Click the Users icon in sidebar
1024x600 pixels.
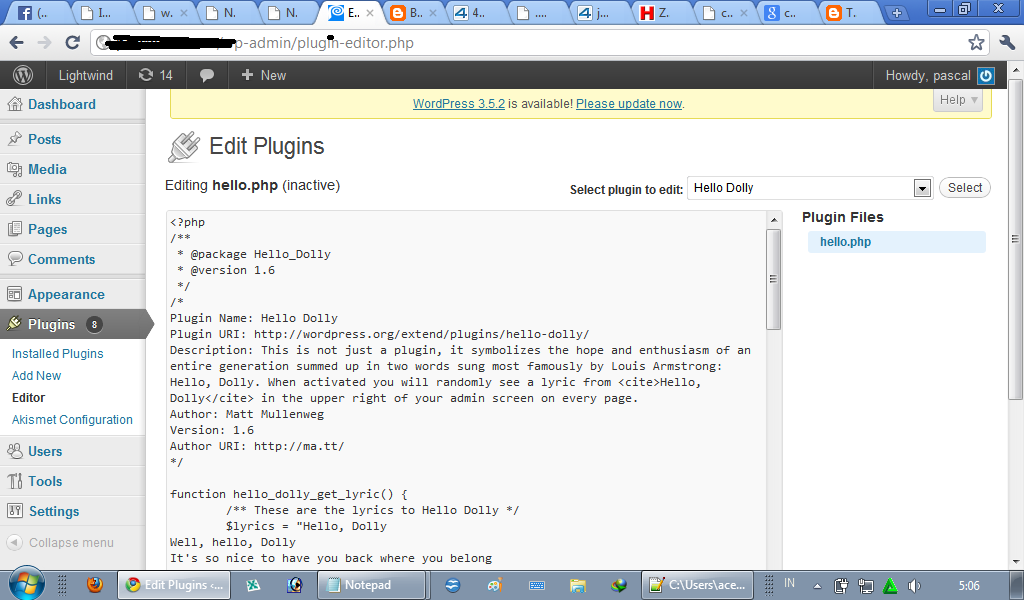tap(17, 451)
